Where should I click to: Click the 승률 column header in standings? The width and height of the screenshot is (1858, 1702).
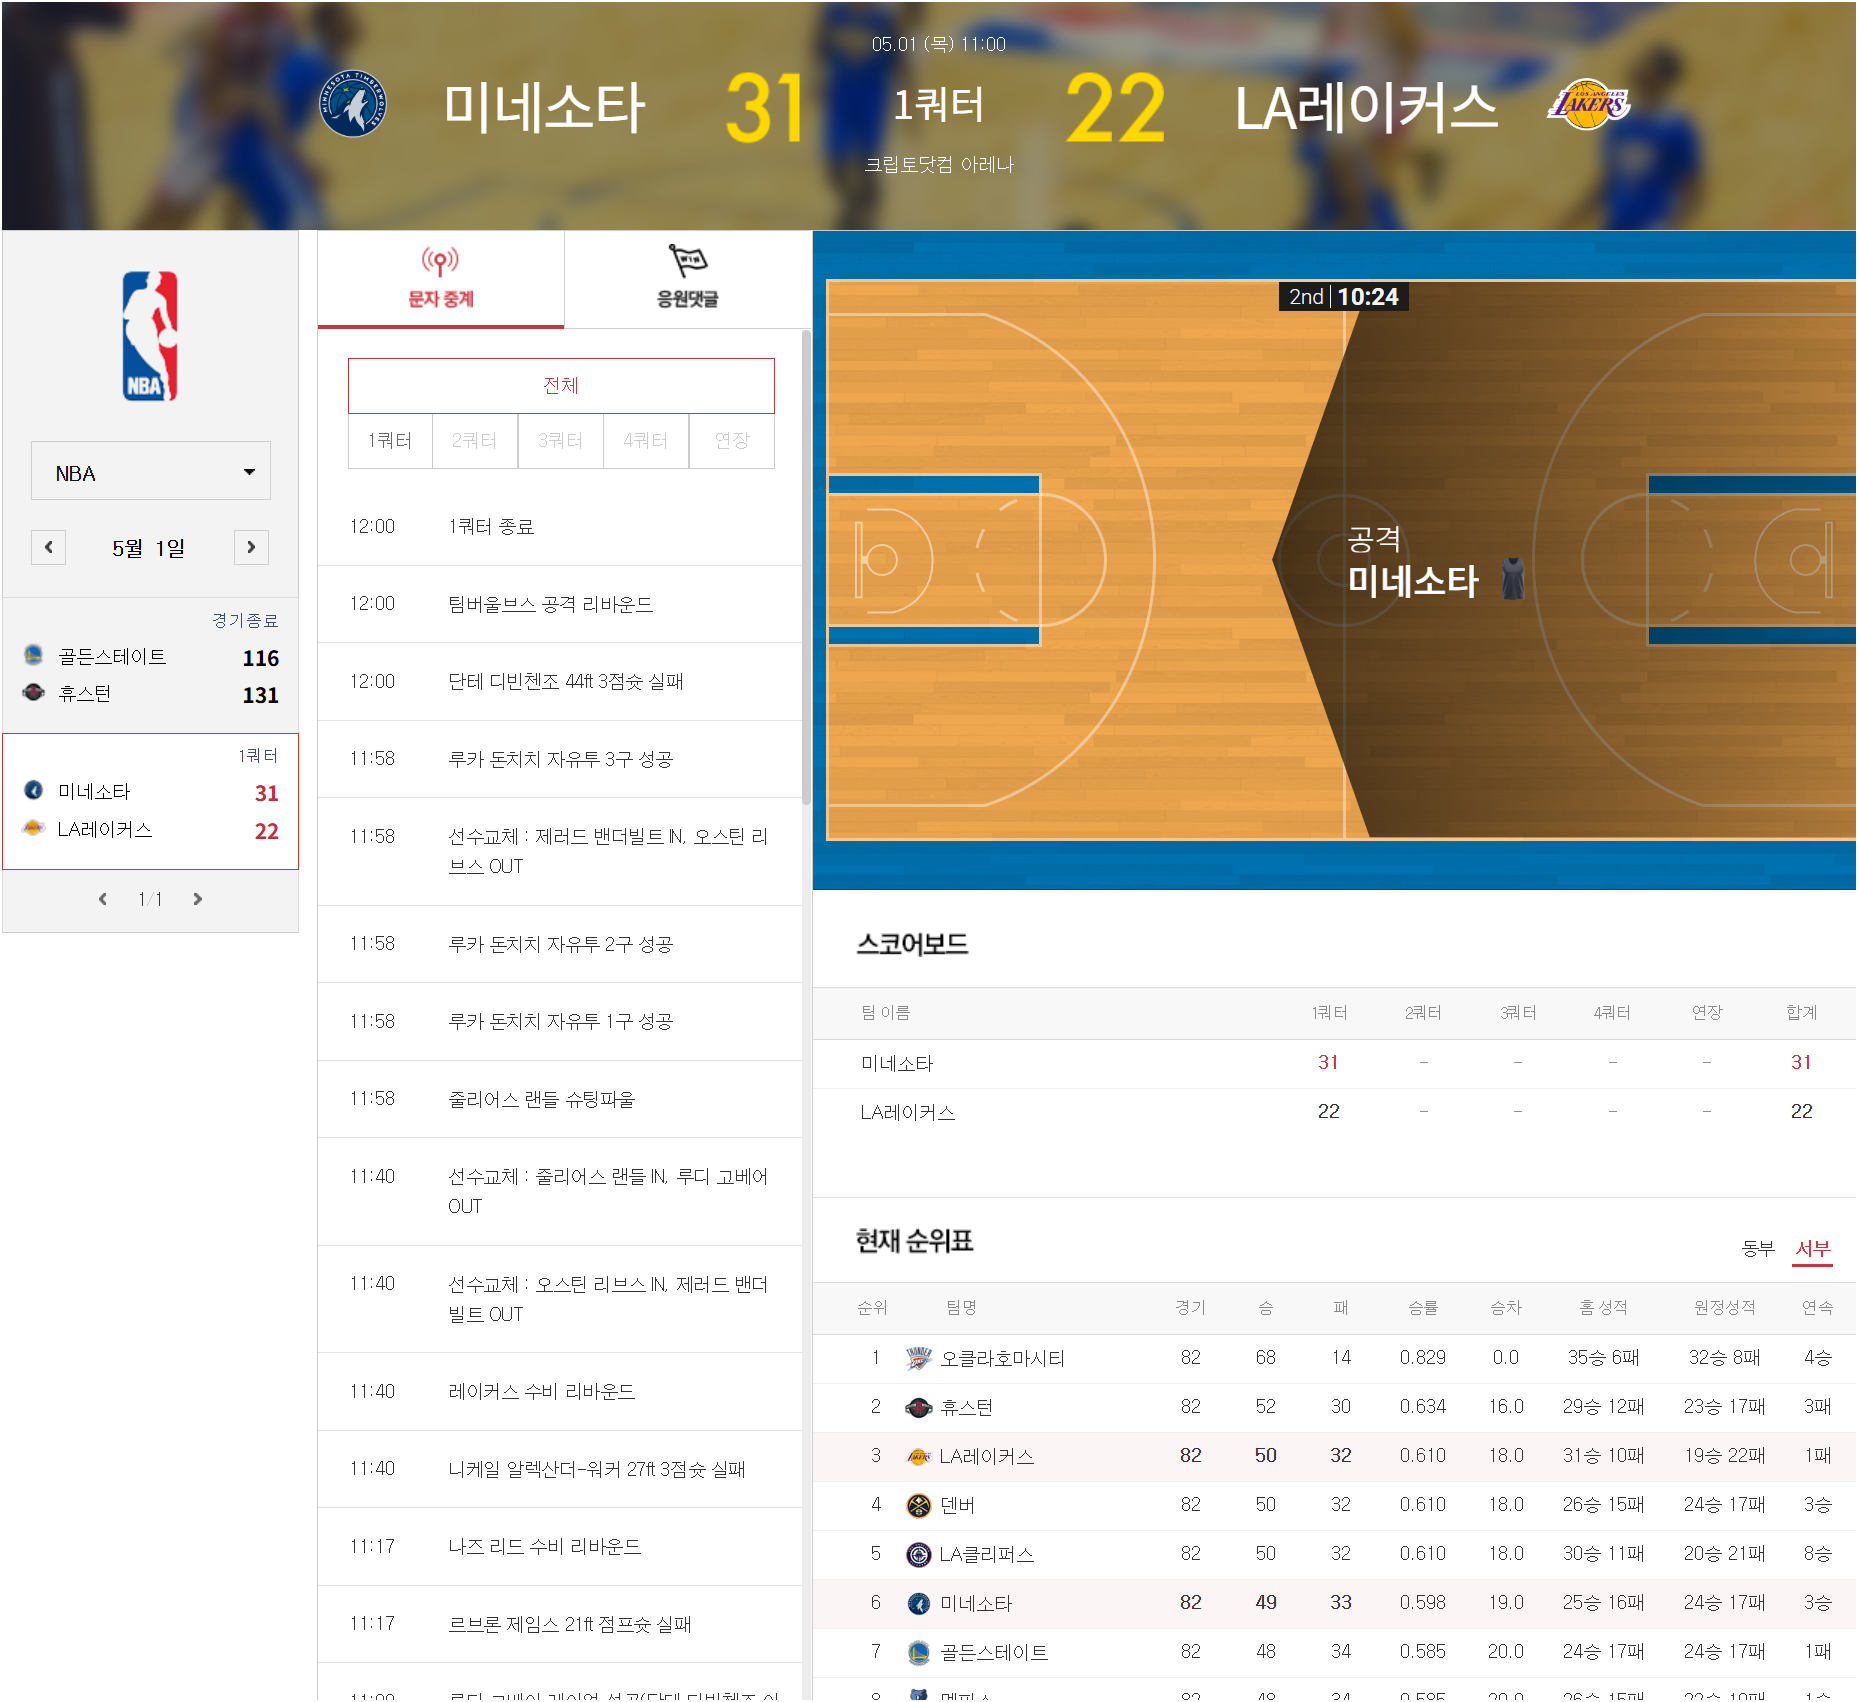click(x=1422, y=1307)
